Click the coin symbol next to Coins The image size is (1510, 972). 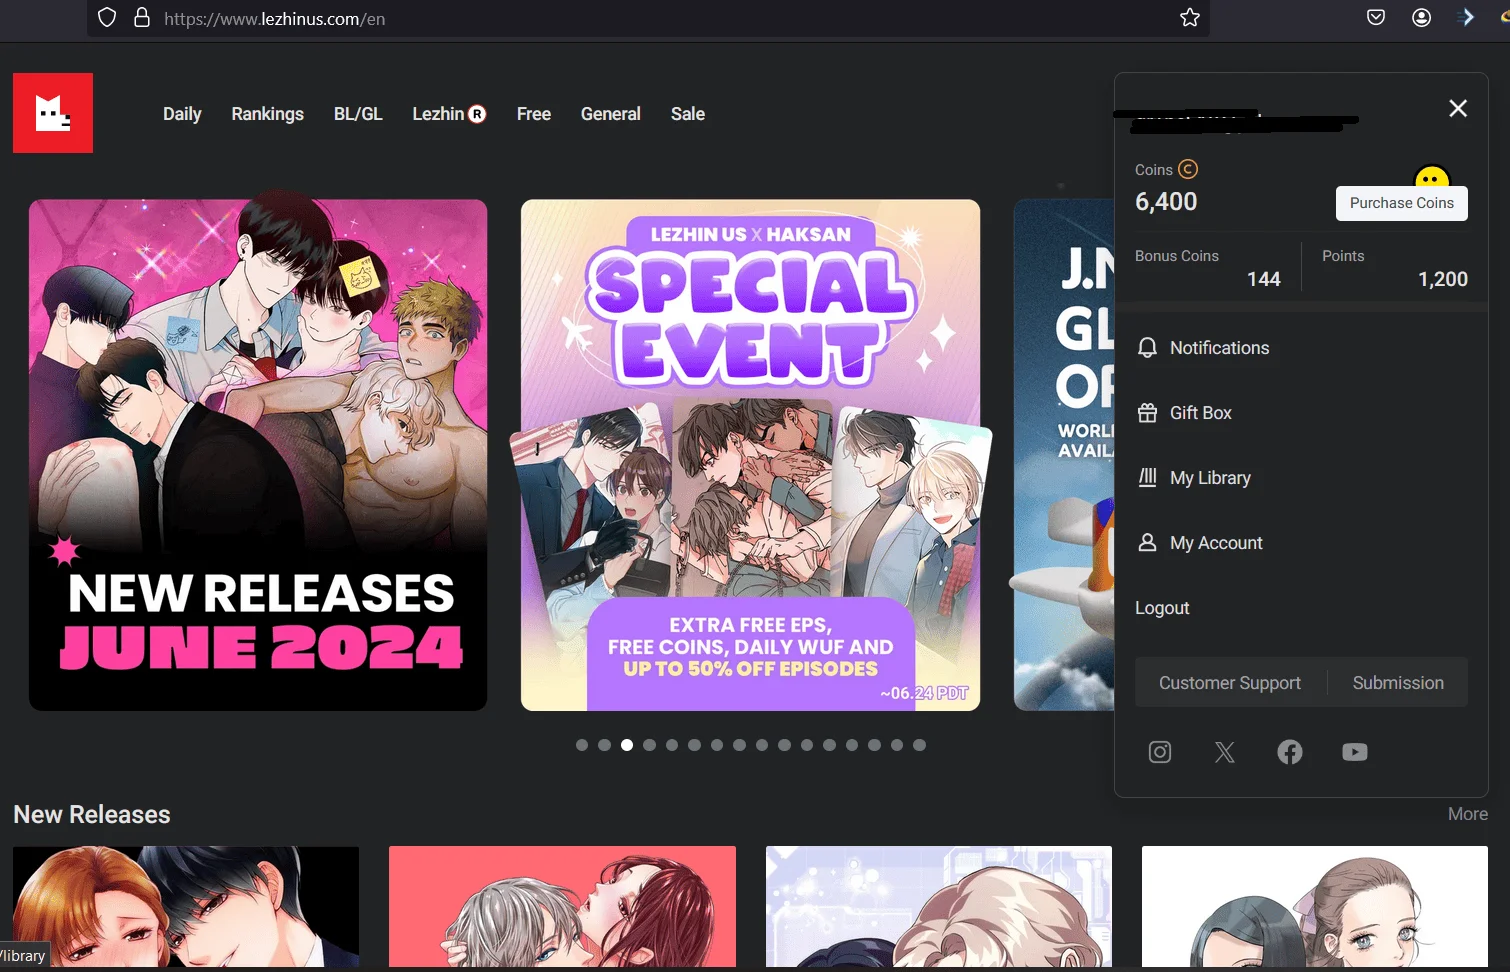coord(1188,170)
